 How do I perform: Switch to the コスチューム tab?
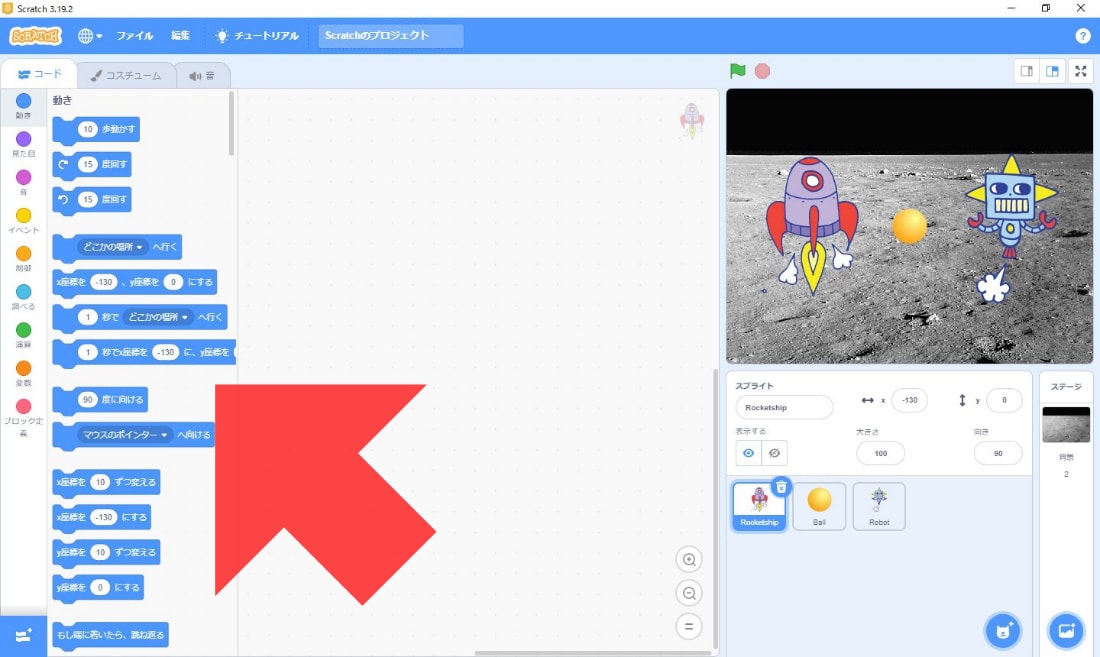[x=126, y=76]
